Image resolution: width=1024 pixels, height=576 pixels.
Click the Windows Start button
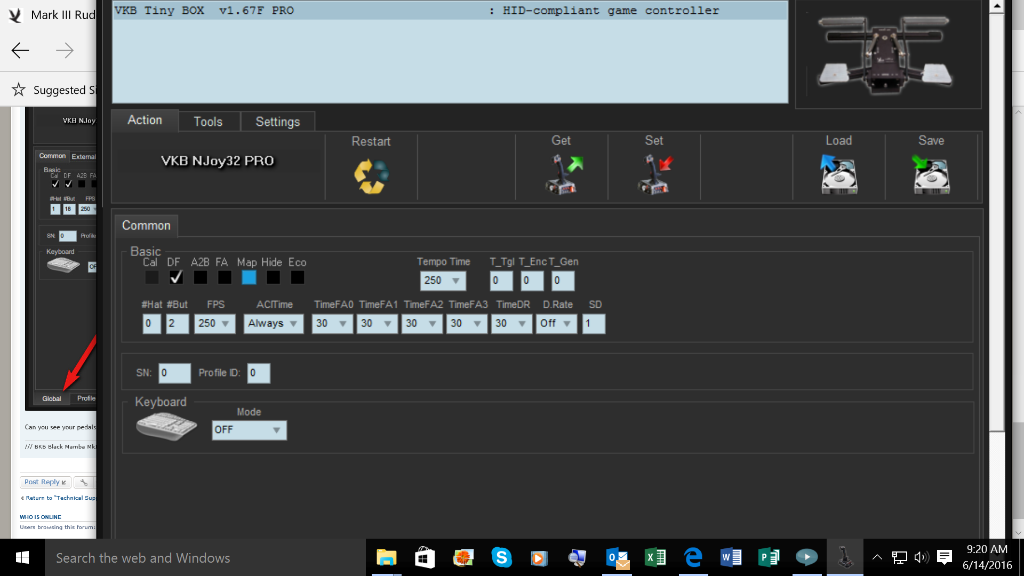pos(22,558)
